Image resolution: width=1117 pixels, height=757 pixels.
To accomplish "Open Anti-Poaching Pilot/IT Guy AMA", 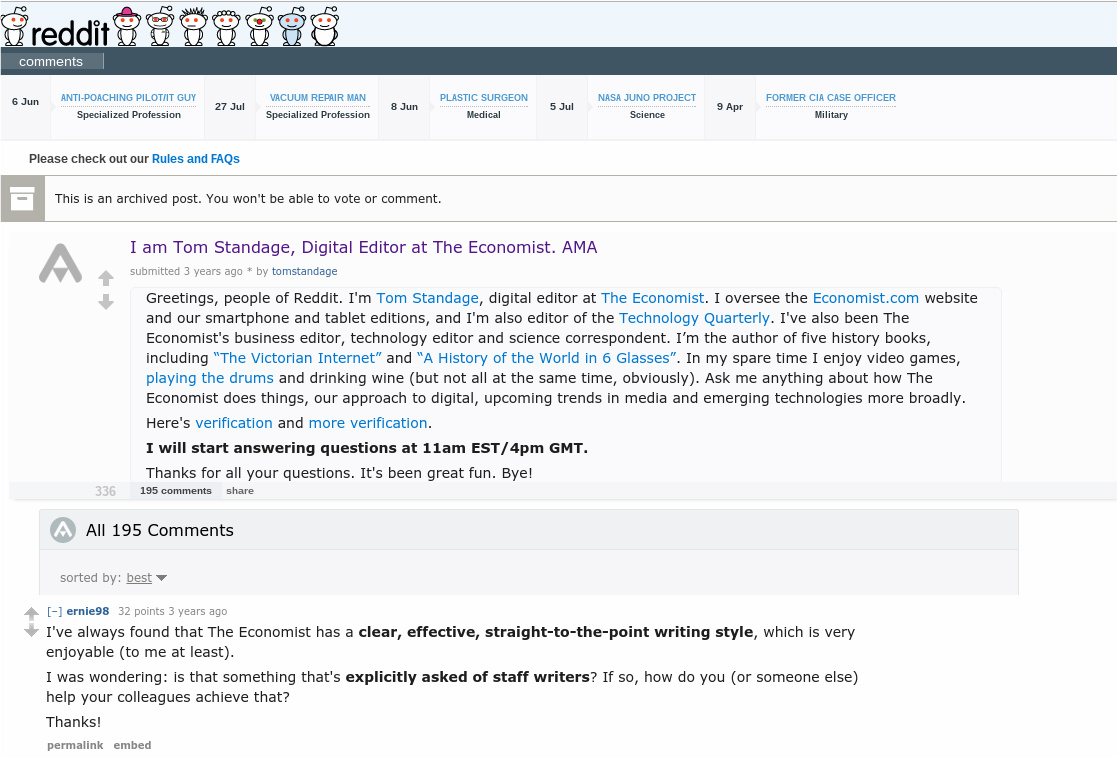I will (x=128, y=98).
